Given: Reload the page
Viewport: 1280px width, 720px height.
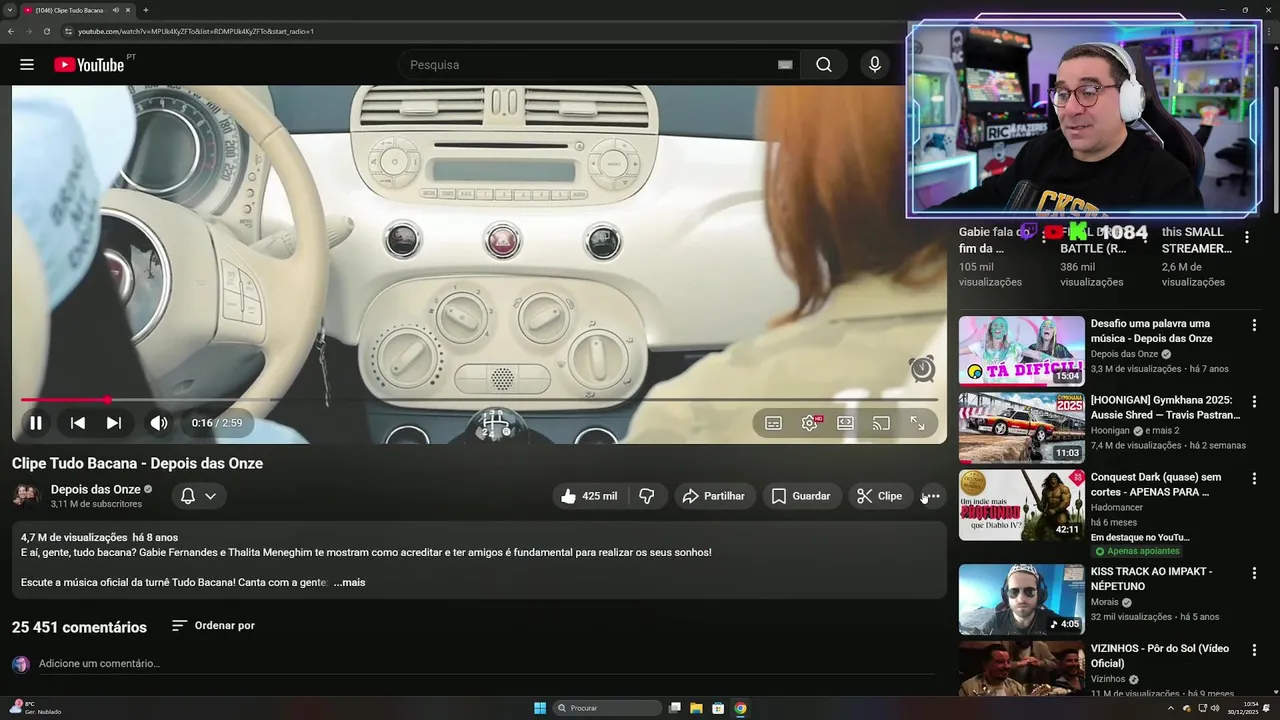Looking at the screenshot, I should click(47, 31).
